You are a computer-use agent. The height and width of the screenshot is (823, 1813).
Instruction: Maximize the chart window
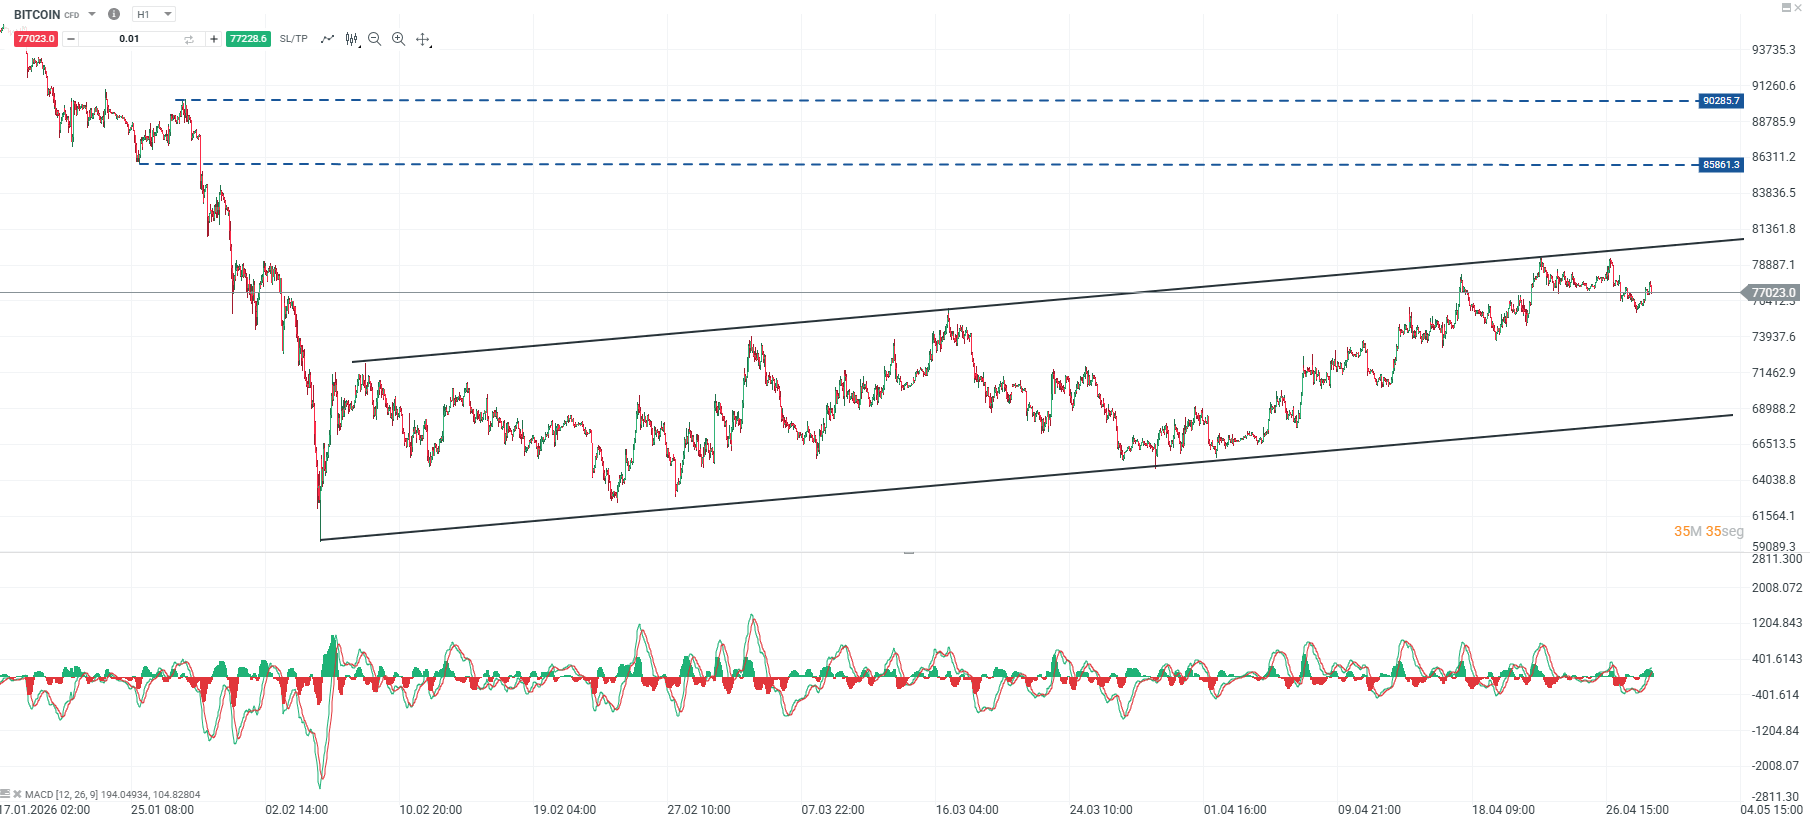(x=1786, y=8)
